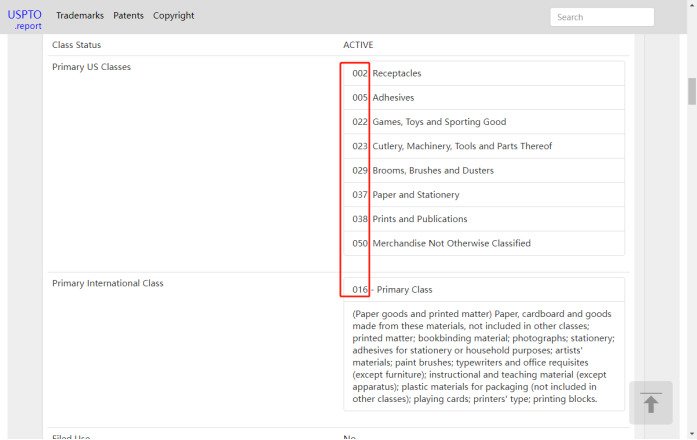Screen dimensions: 697x440
Task: Select the Prints and Publications row
Action: [x=484, y=219]
